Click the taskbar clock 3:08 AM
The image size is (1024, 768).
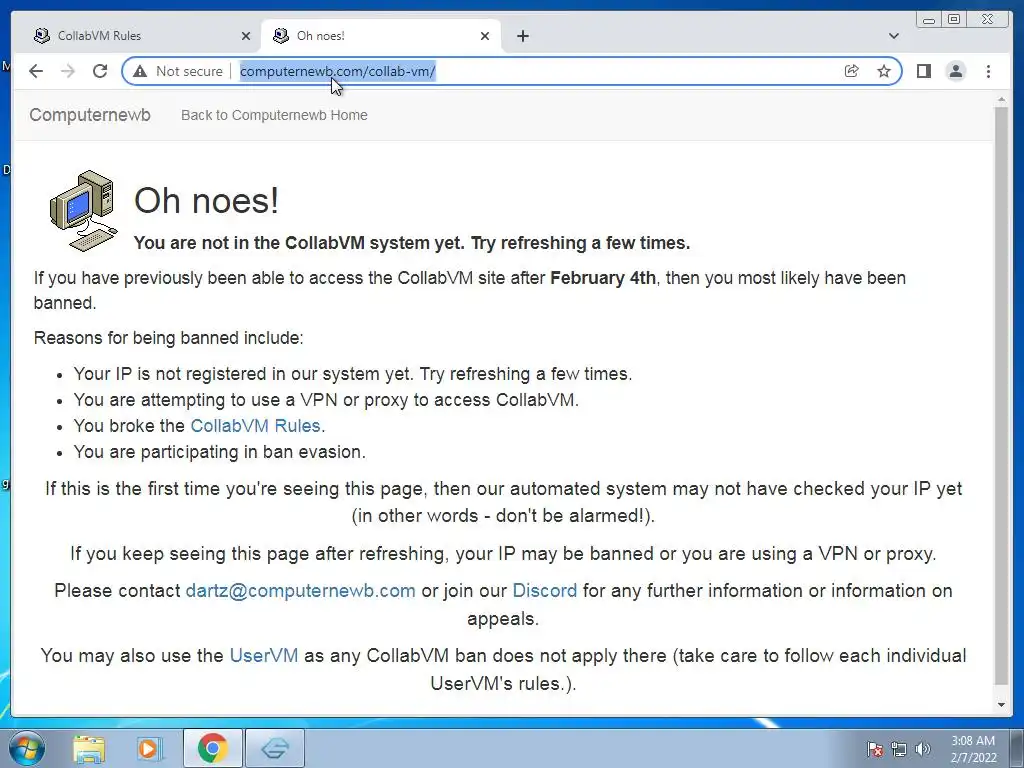[973, 749]
